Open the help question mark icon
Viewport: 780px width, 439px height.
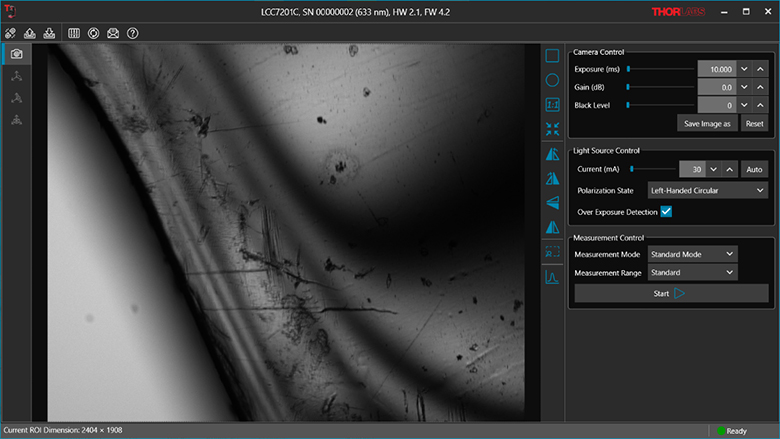[x=131, y=33]
